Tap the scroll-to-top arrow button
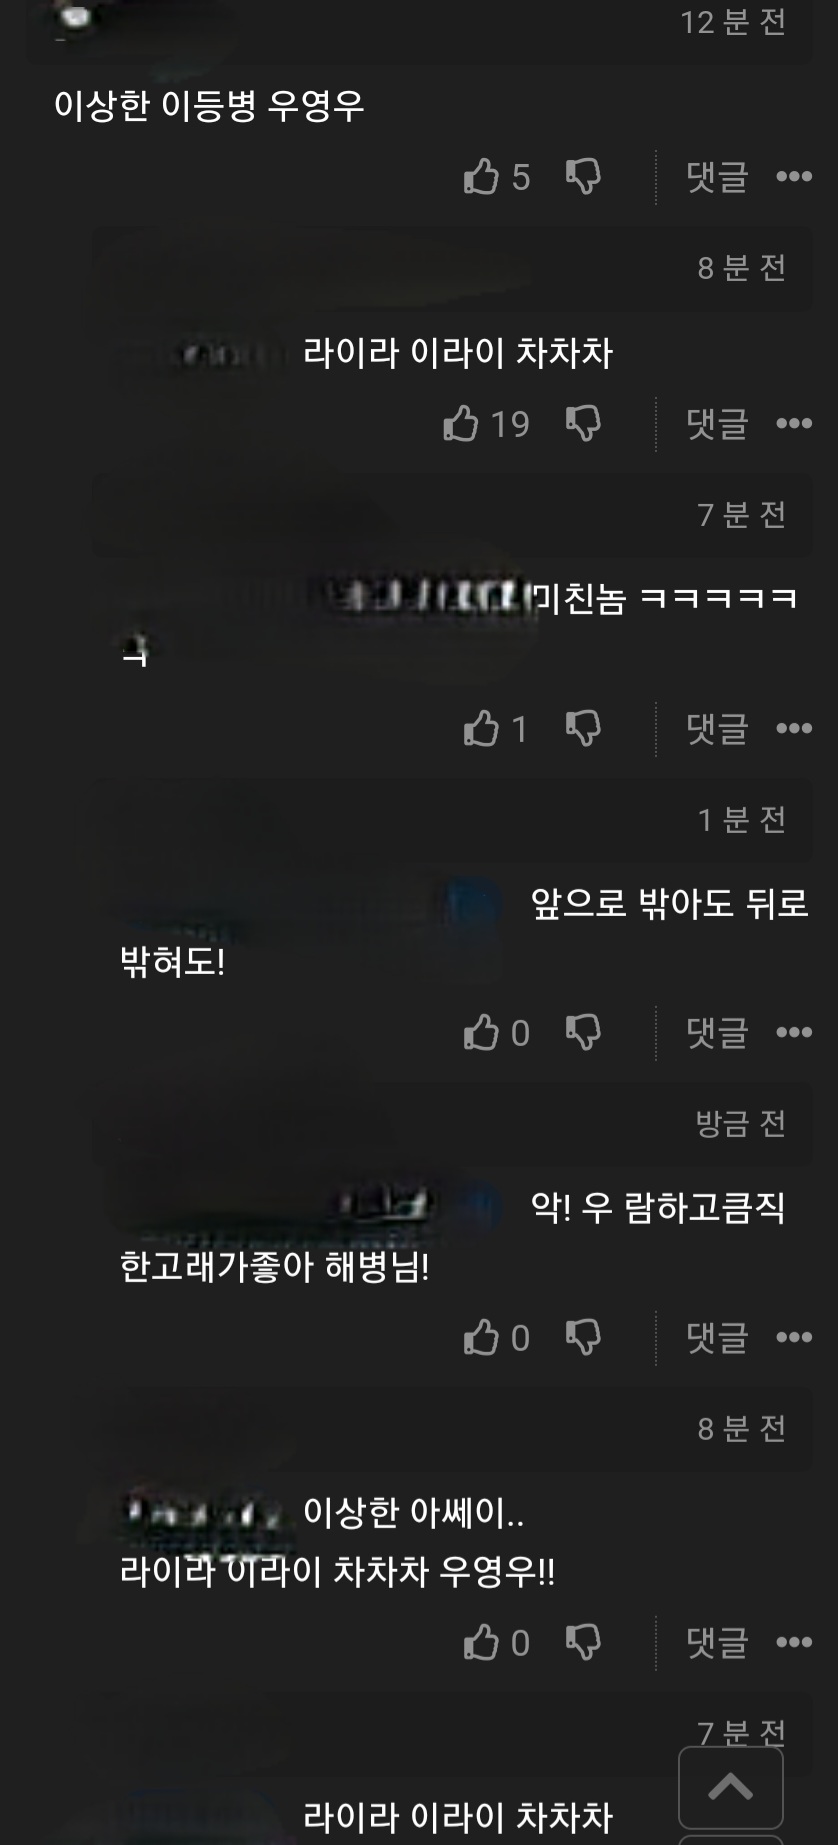The width and height of the screenshot is (838, 1845). click(x=731, y=1788)
